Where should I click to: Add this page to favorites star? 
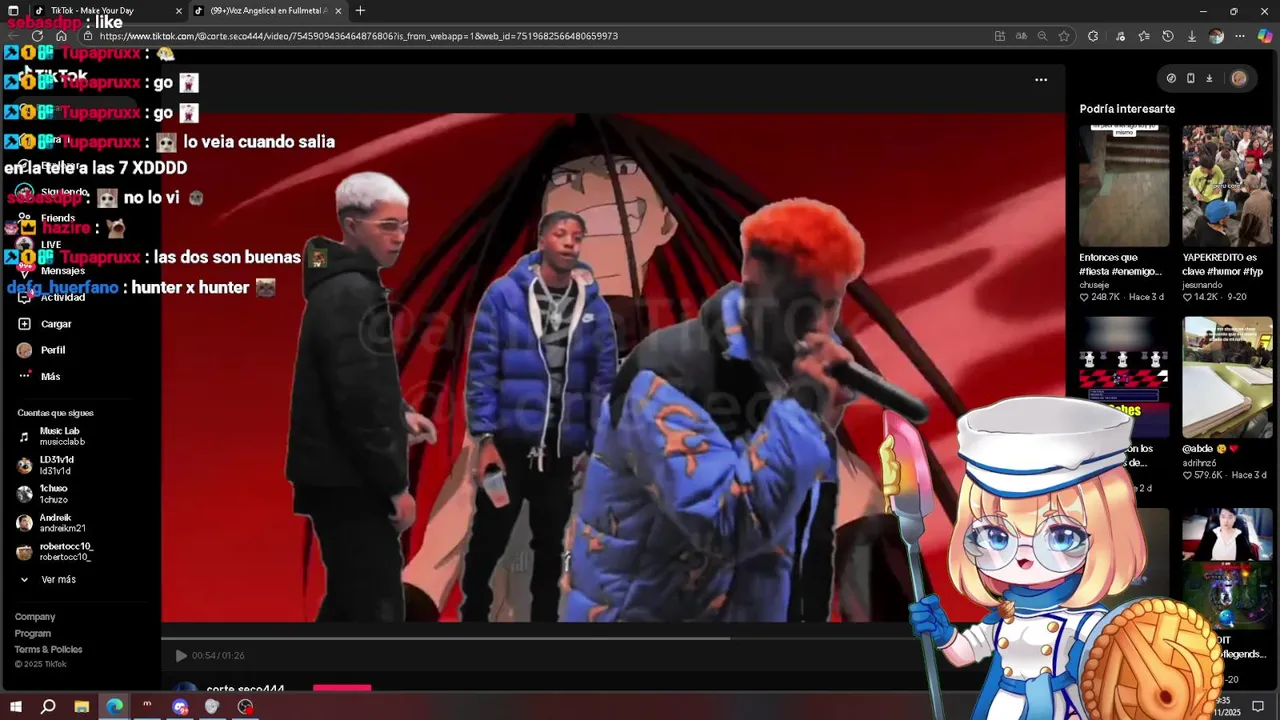pyautogui.click(x=1064, y=36)
